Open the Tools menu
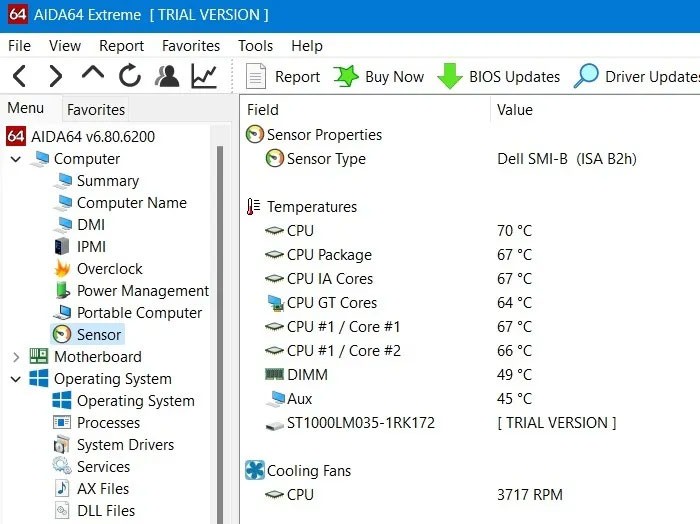Screen dimensions: 700x524 click(x=255, y=46)
